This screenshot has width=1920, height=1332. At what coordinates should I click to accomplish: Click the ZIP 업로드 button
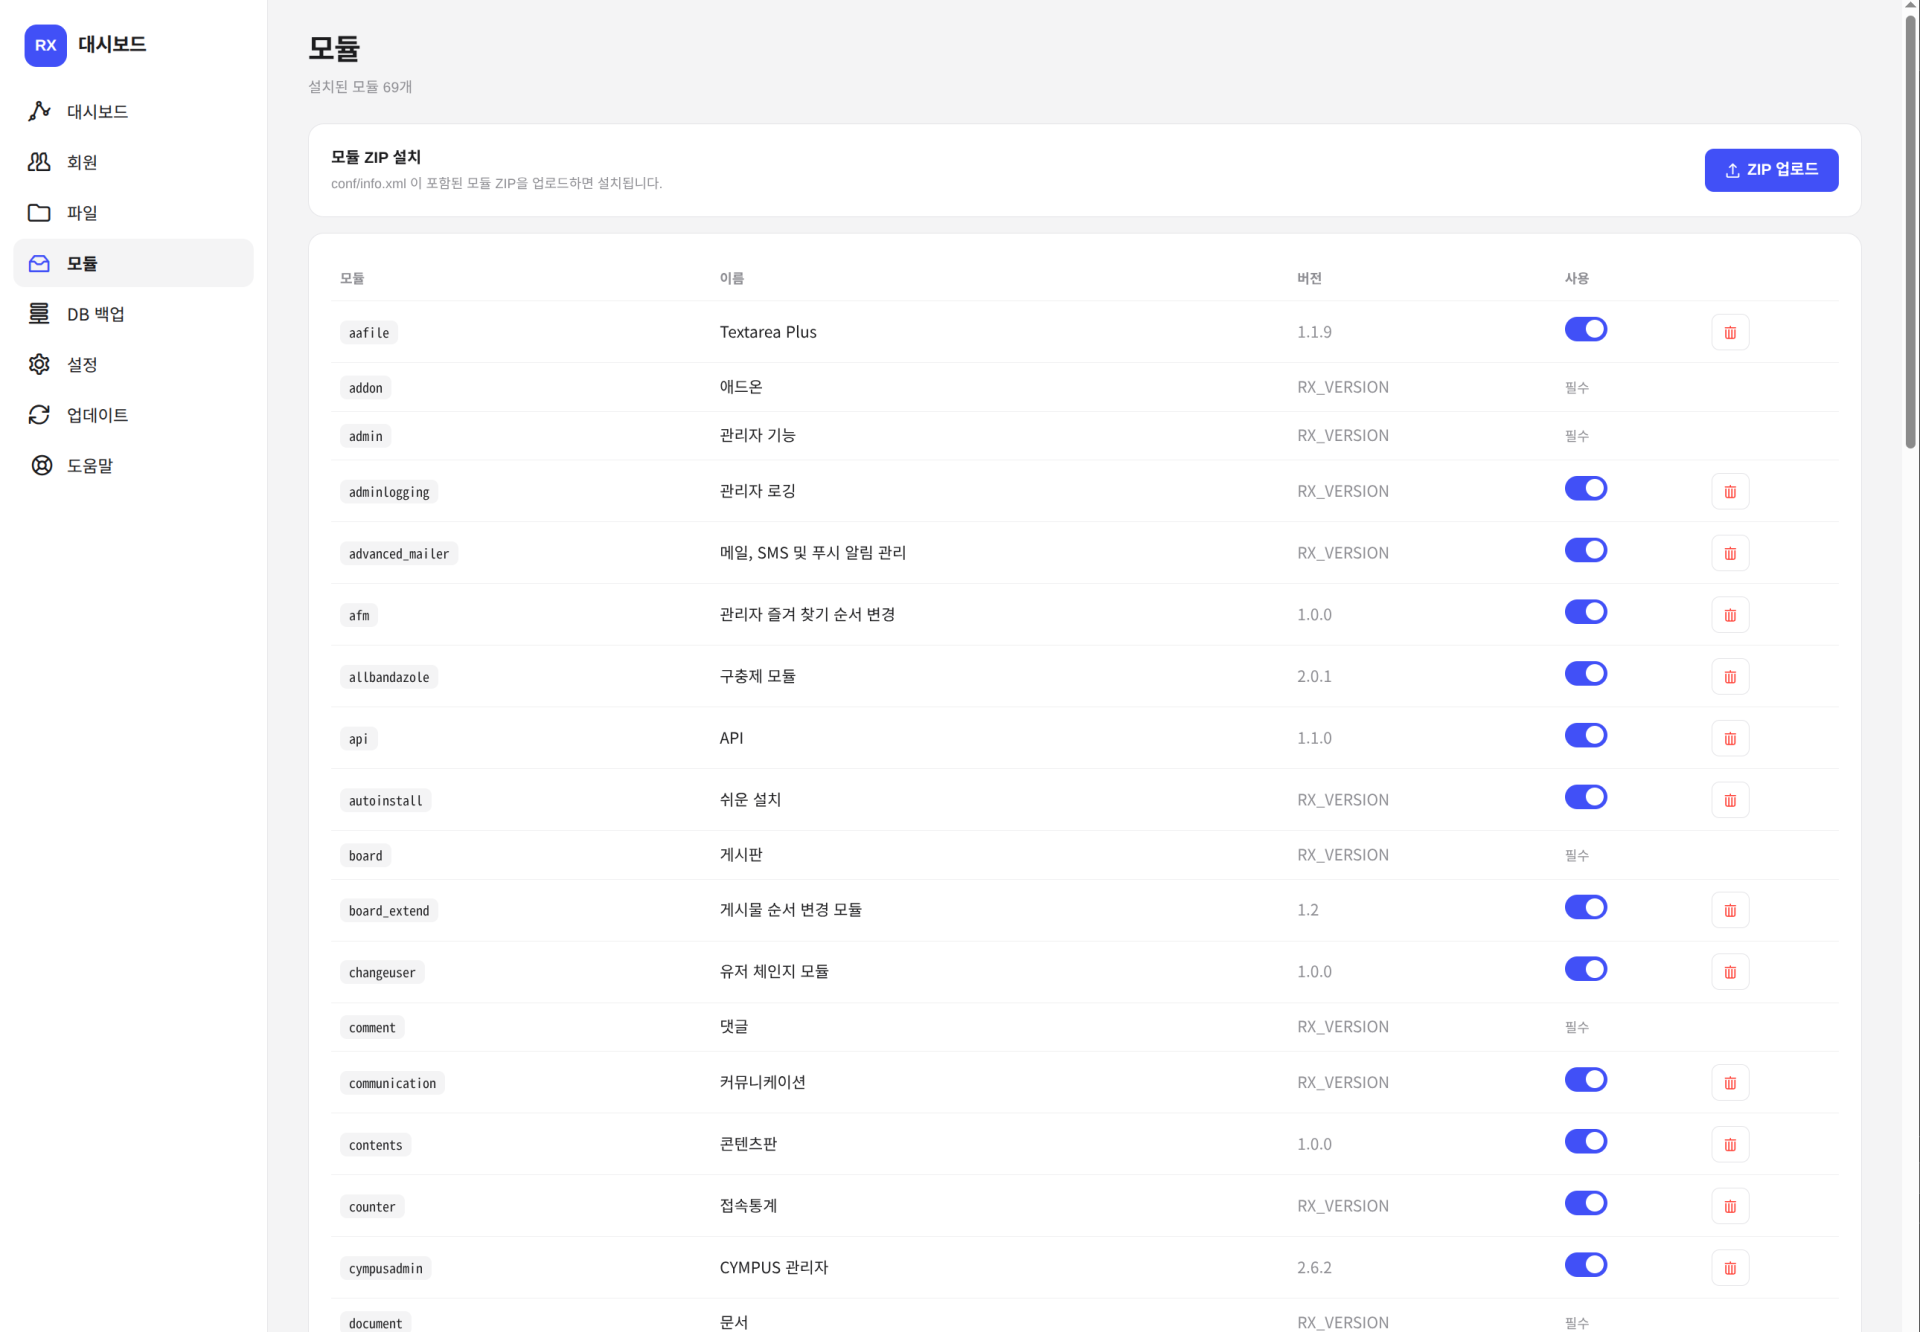coord(1771,170)
